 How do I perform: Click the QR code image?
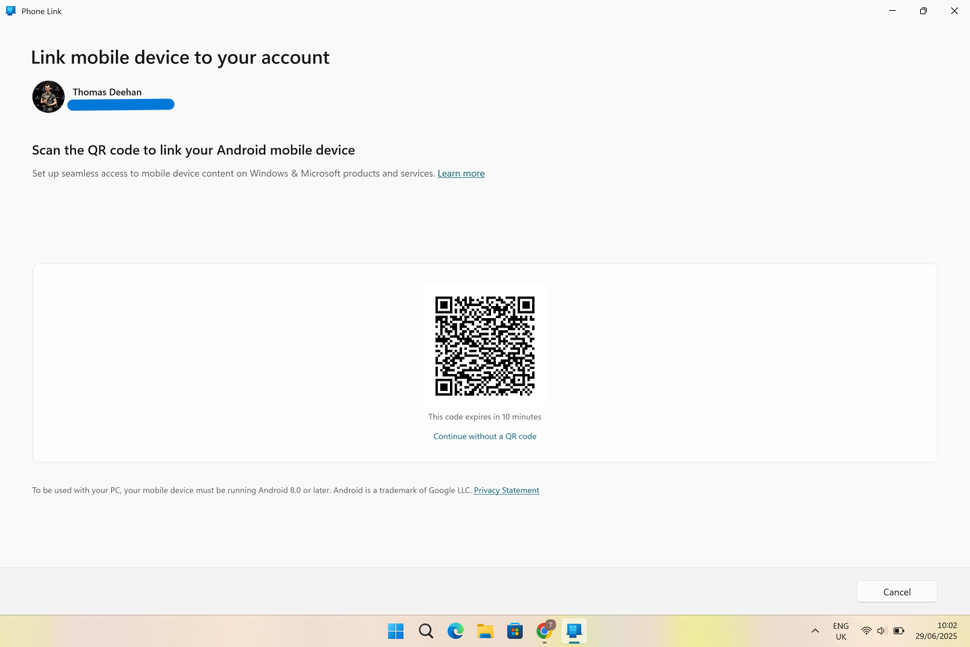click(484, 346)
